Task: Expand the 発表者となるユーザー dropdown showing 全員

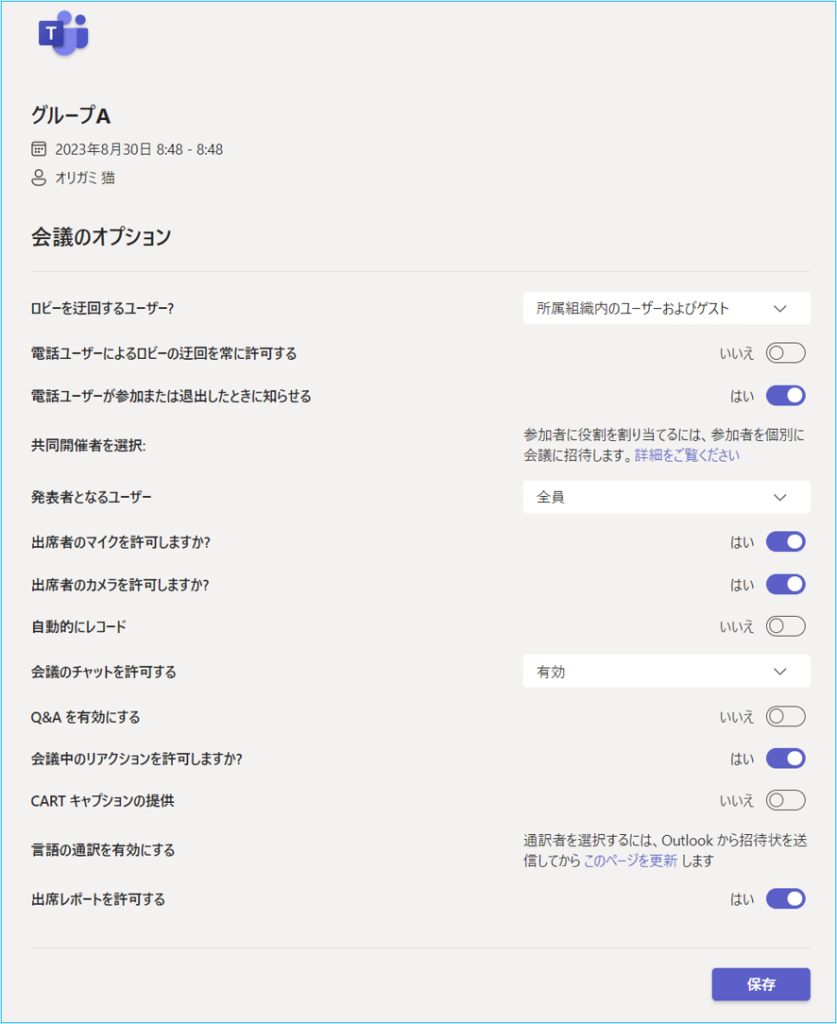Action: point(666,497)
